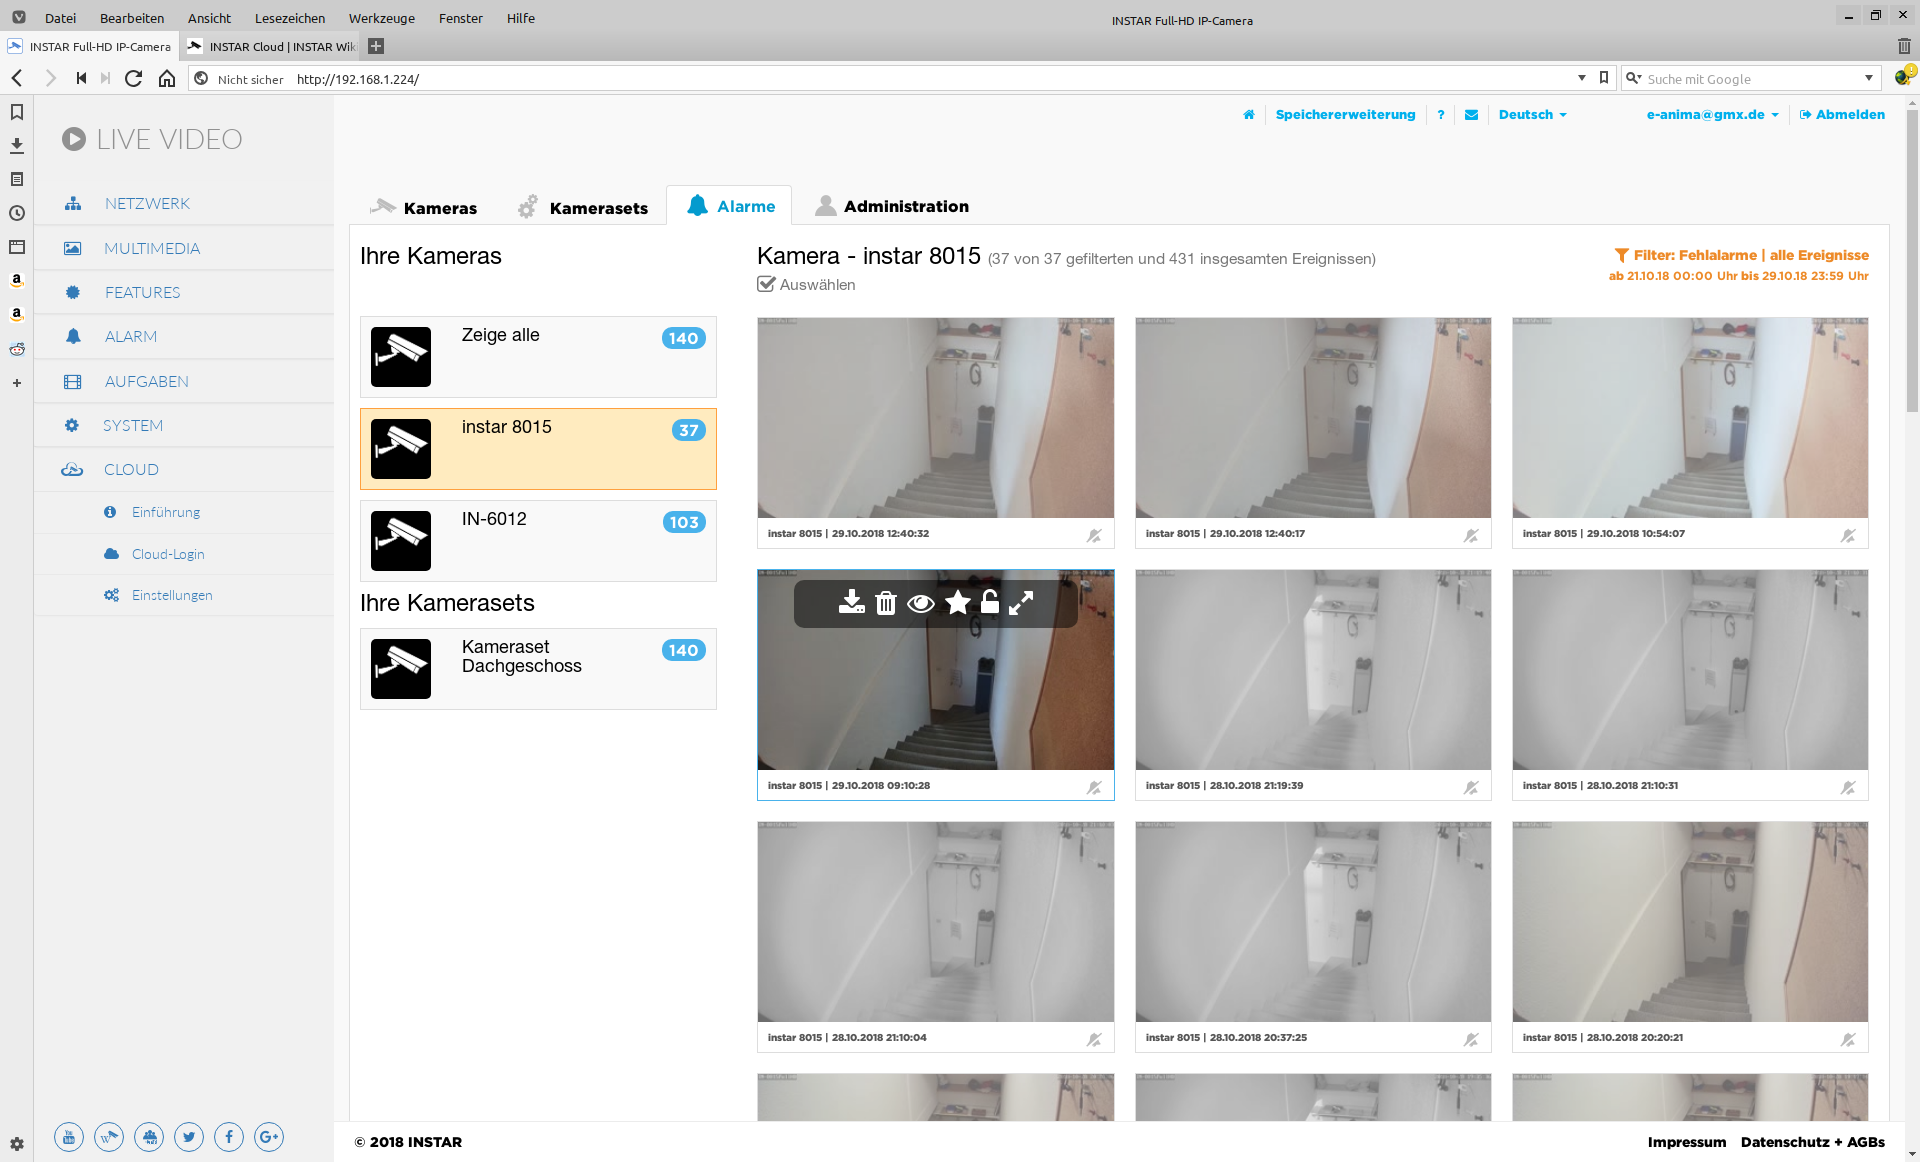Expand the MULTIMEDIA sidebar menu
This screenshot has height=1162, width=1920.
(x=184, y=248)
